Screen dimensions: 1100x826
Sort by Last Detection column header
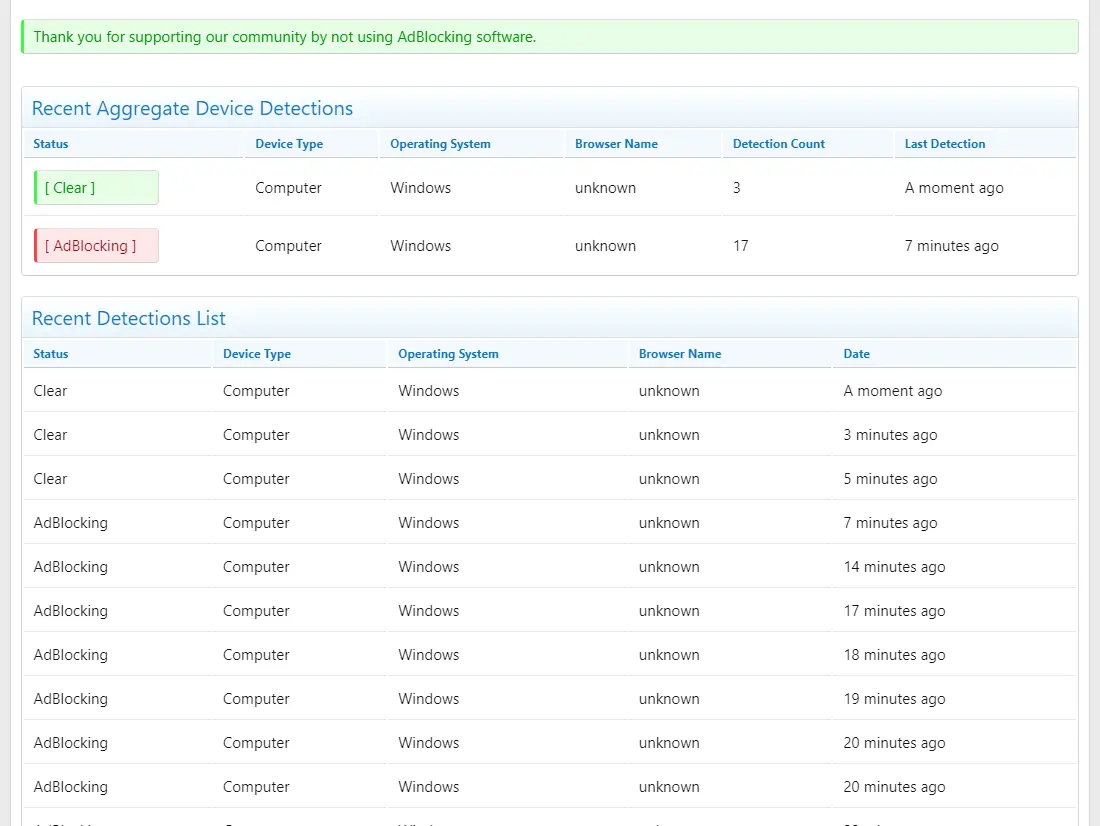[945, 144]
